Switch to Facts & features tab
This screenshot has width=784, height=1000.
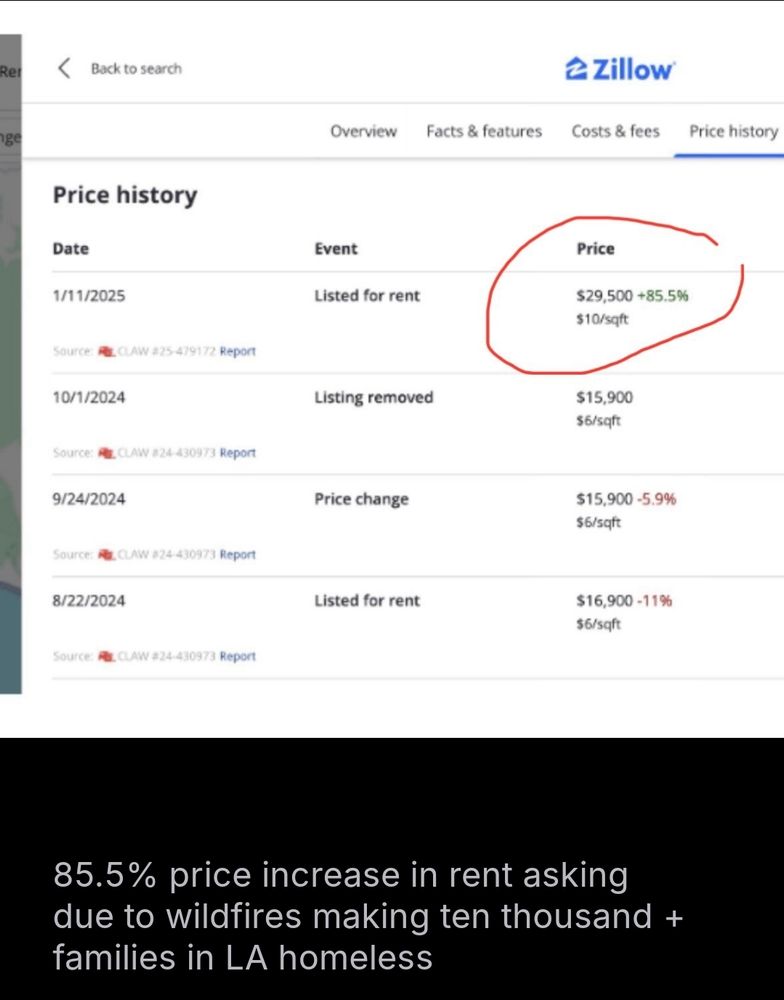coord(484,131)
